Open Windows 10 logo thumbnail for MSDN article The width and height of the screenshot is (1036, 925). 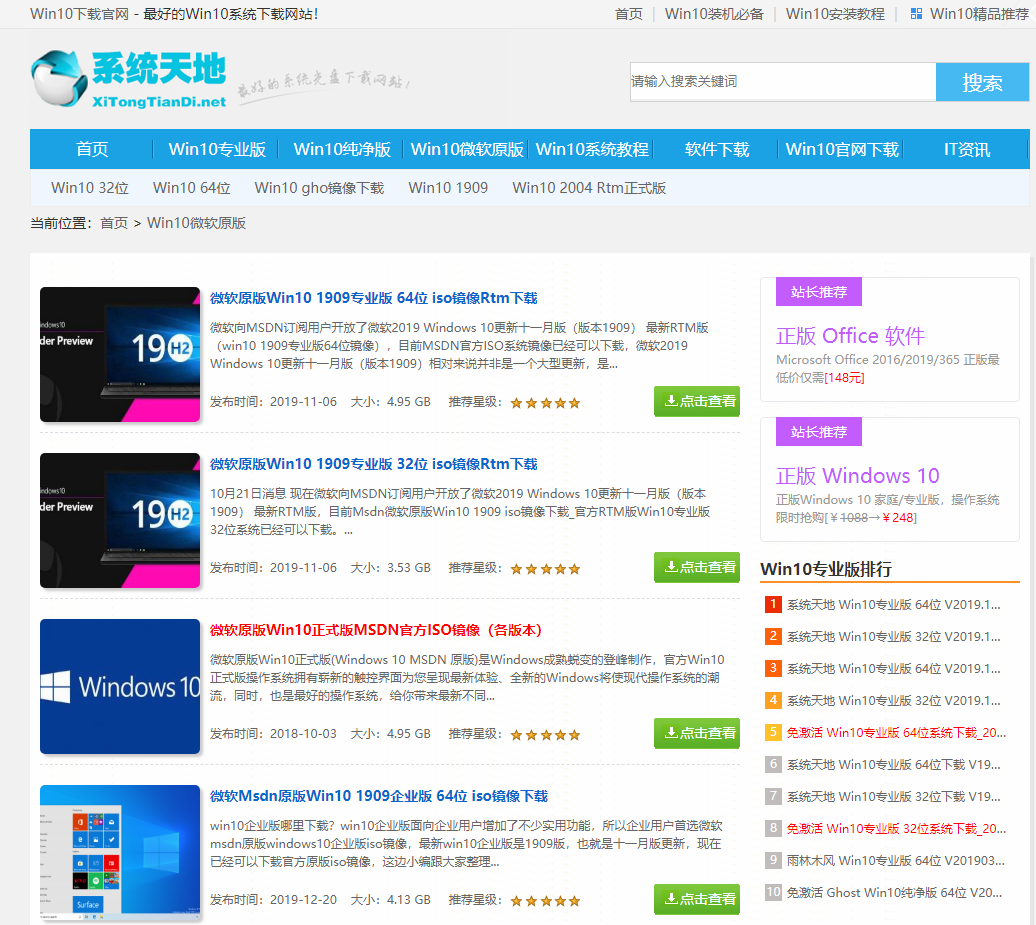pos(120,686)
